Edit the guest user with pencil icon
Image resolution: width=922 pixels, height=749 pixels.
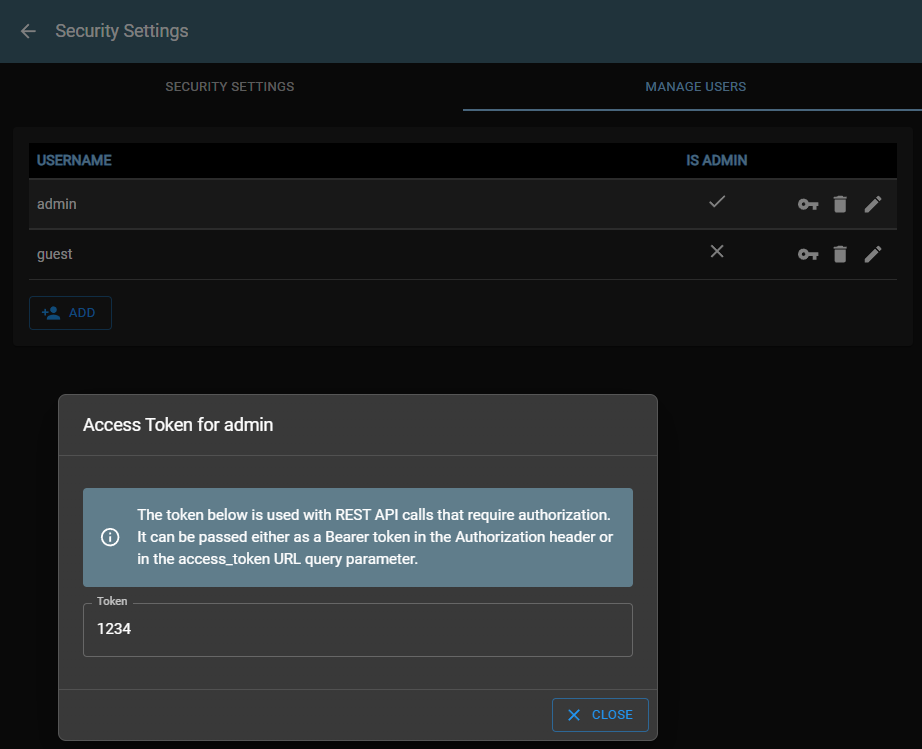(x=873, y=254)
